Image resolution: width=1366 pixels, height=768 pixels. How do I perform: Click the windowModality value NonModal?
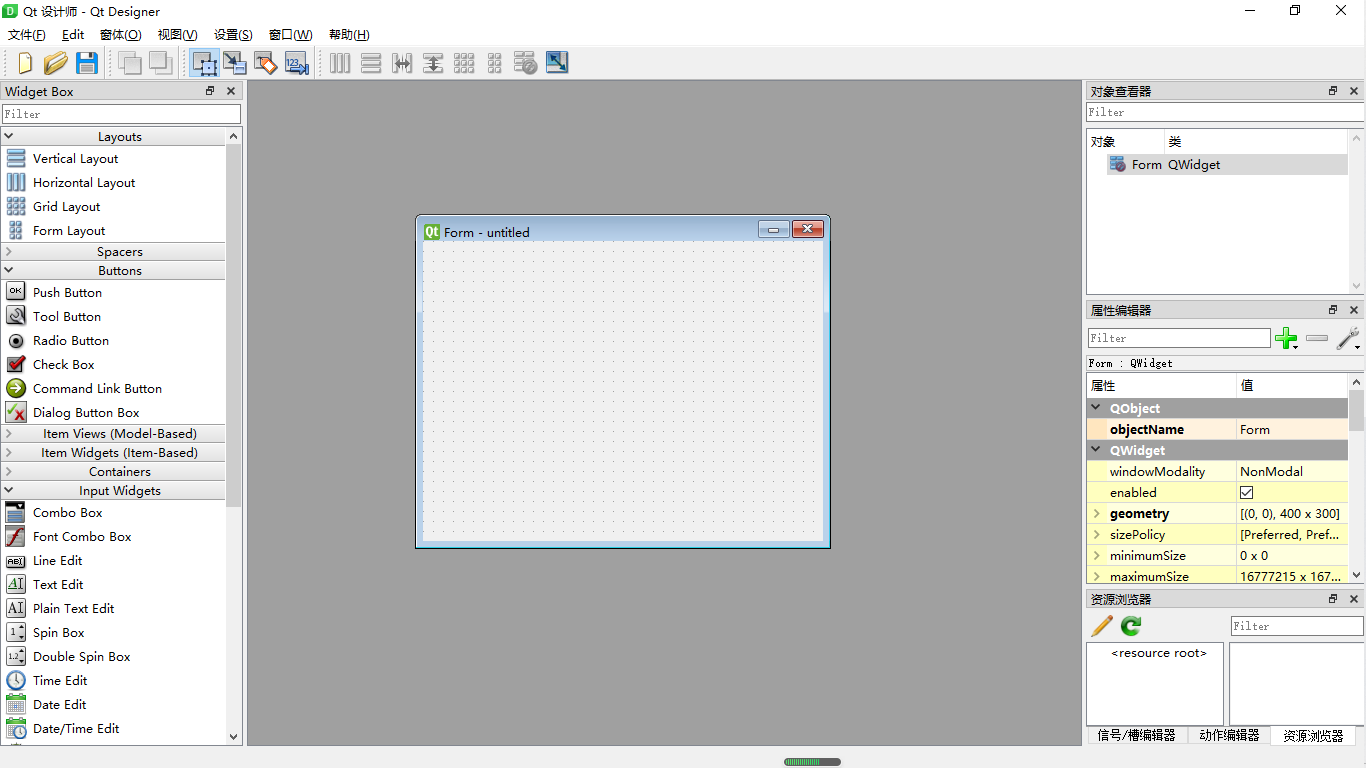pyautogui.click(x=1292, y=471)
